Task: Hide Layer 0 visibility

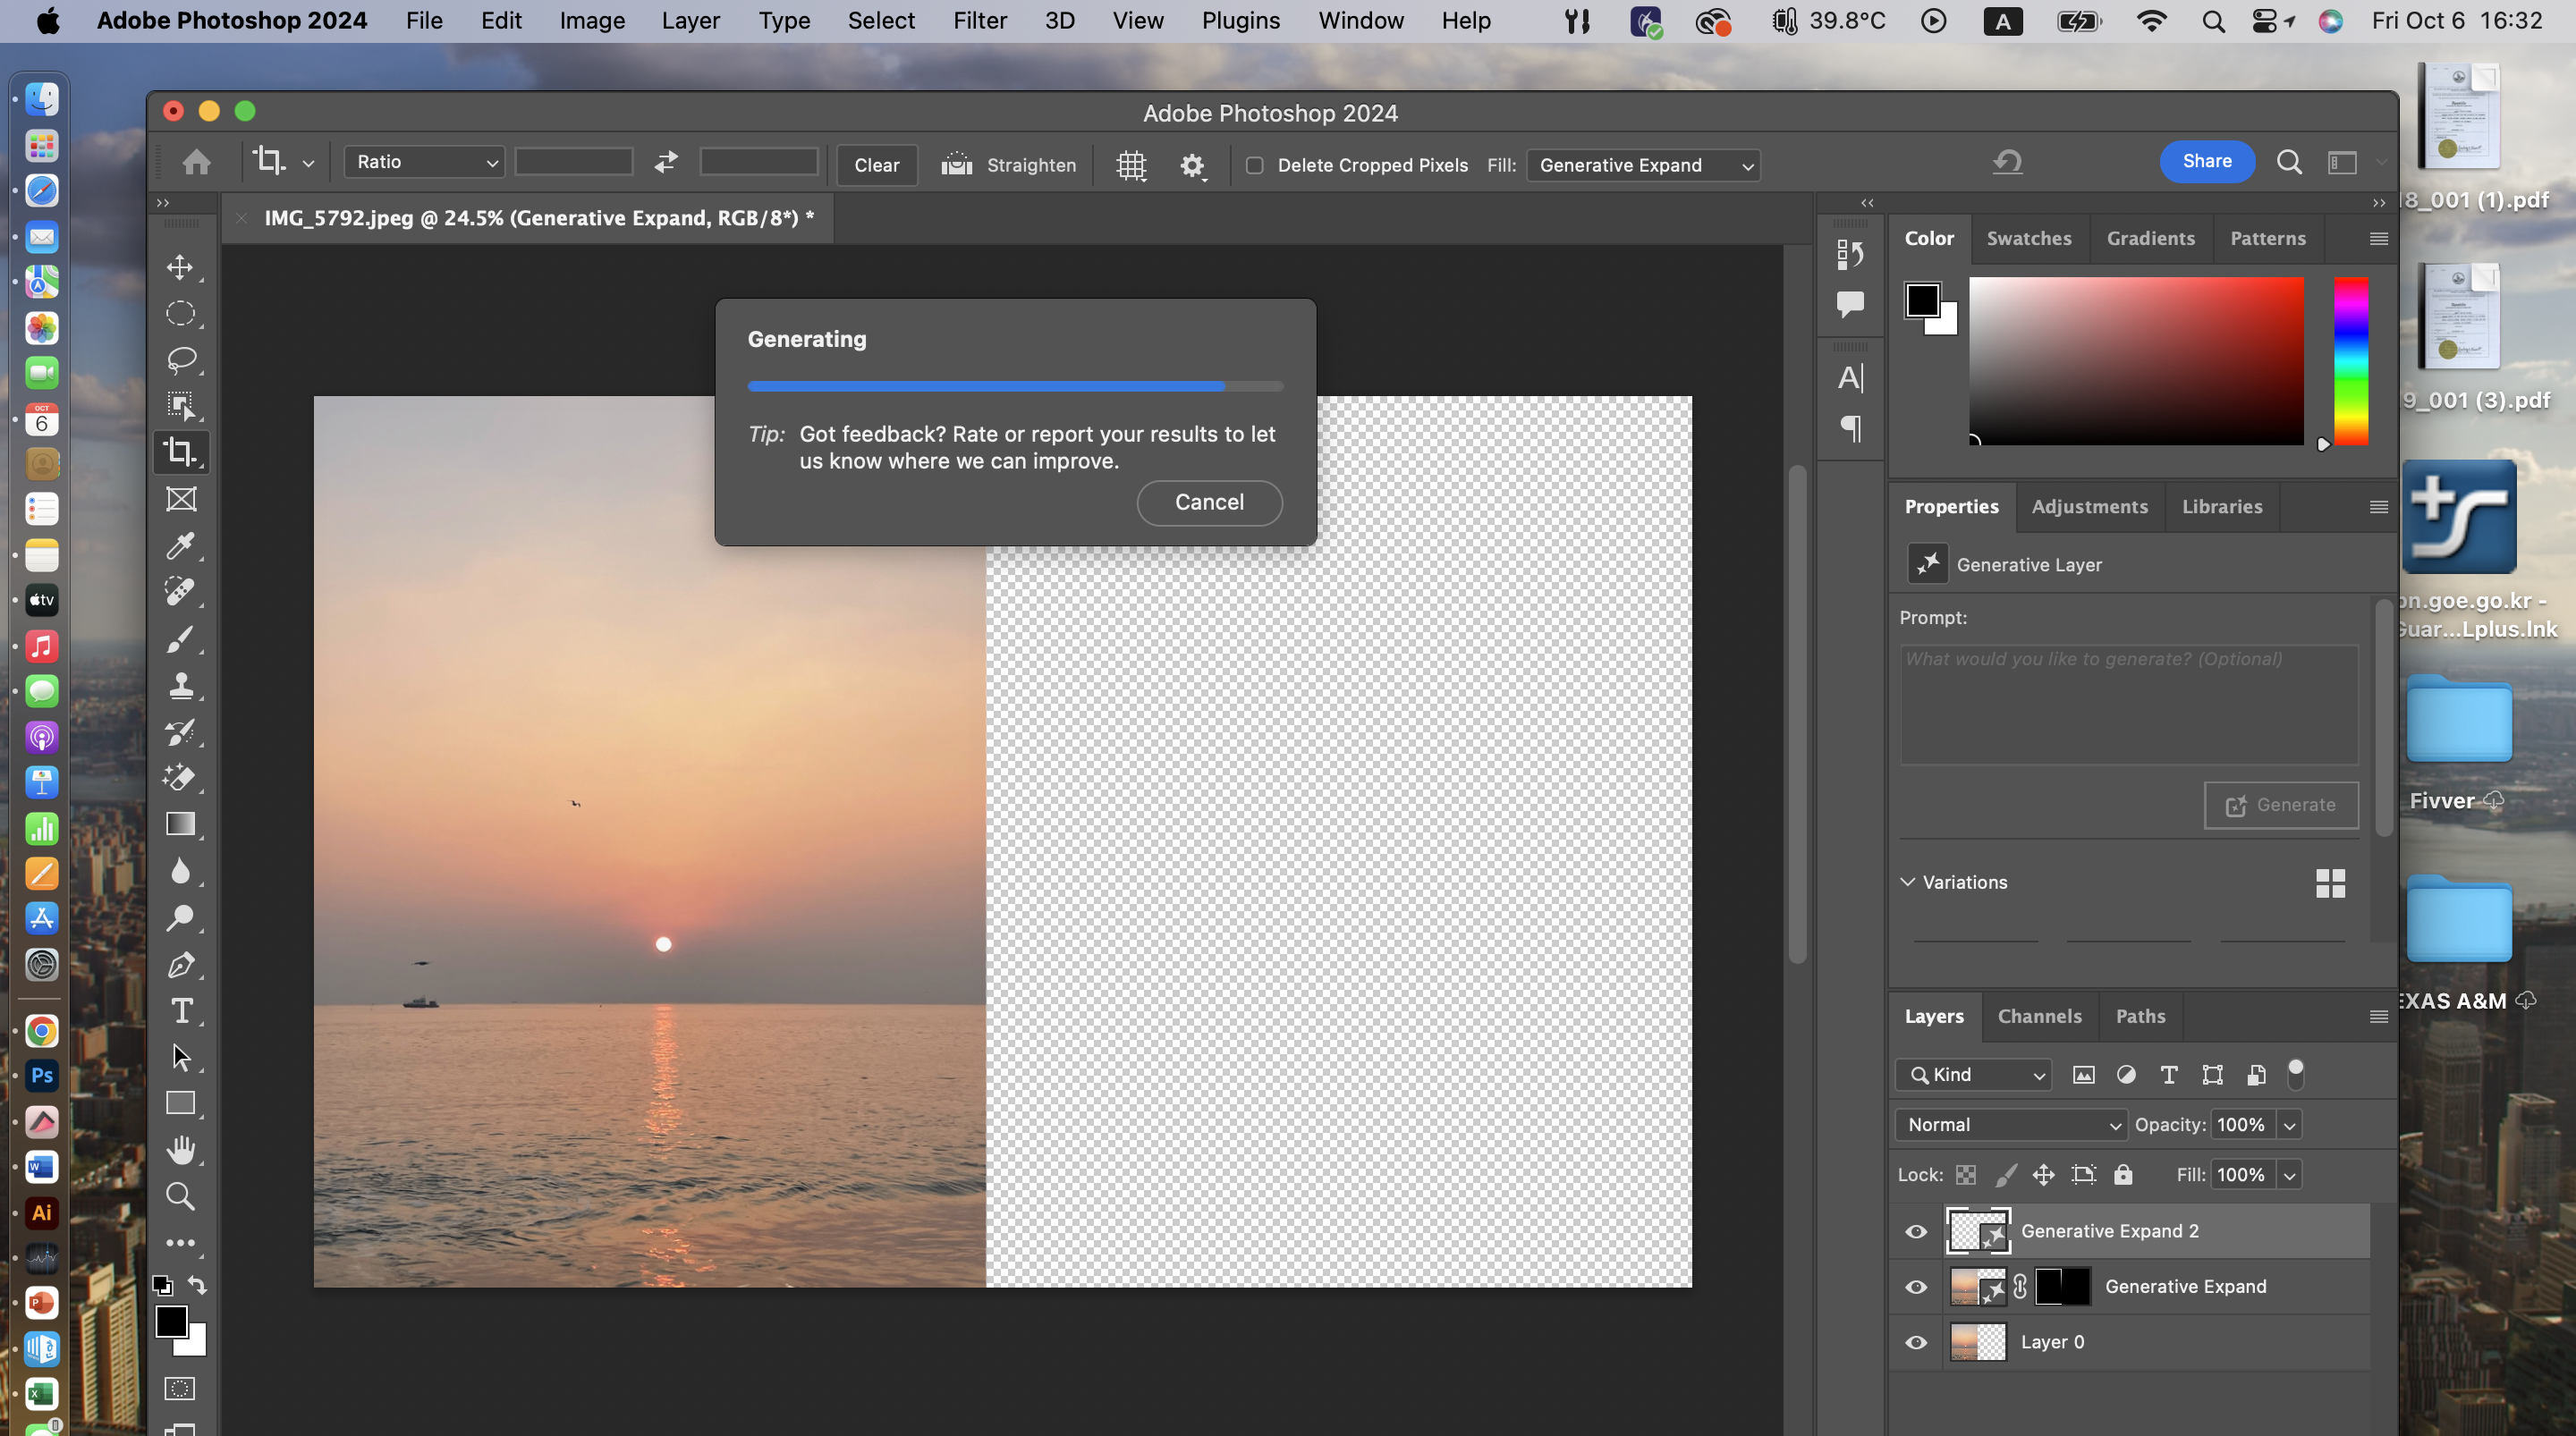Action: coord(1915,1342)
